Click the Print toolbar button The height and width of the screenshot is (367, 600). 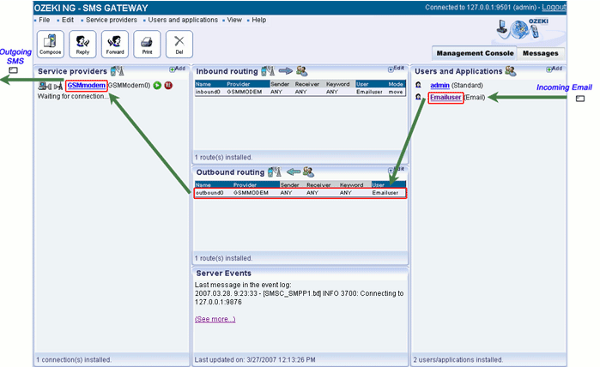click(x=147, y=44)
